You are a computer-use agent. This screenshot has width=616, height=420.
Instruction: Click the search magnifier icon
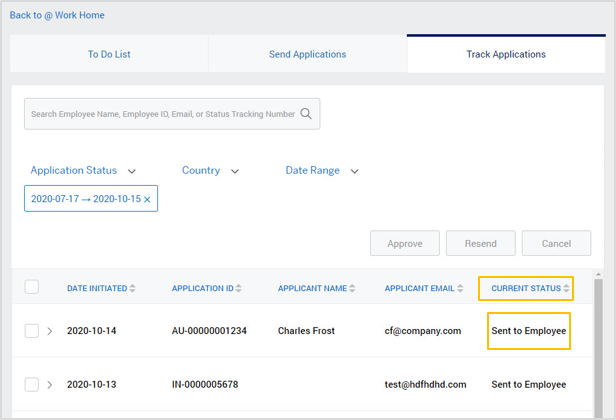tap(307, 114)
